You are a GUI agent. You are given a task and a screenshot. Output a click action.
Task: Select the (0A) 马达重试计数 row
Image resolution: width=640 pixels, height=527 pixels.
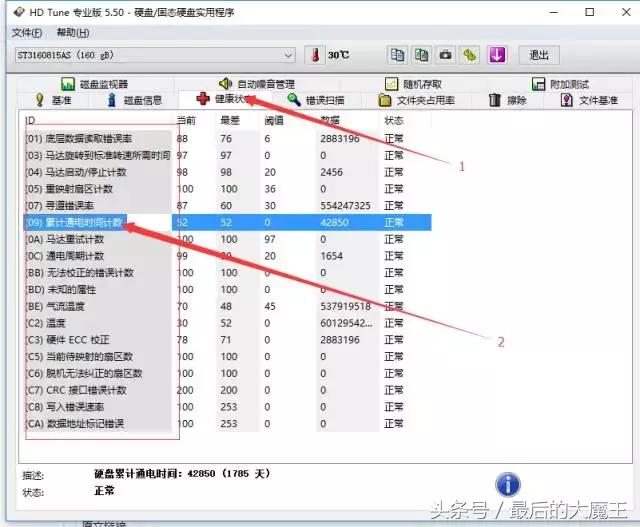point(227,239)
